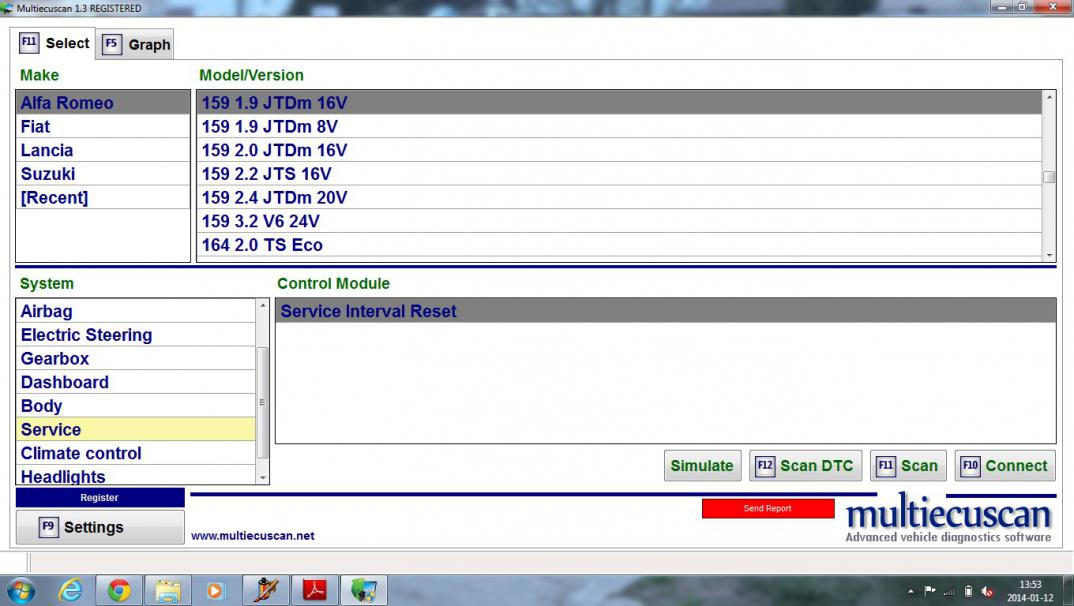Choose Headlights in the System list
This screenshot has width=1074, height=606.
[x=136, y=475]
